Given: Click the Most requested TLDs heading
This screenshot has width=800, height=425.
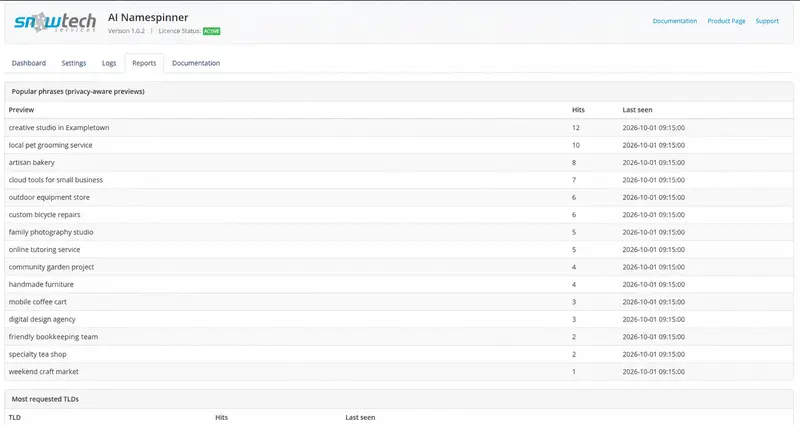Looking at the screenshot, I should coord(45,399).
